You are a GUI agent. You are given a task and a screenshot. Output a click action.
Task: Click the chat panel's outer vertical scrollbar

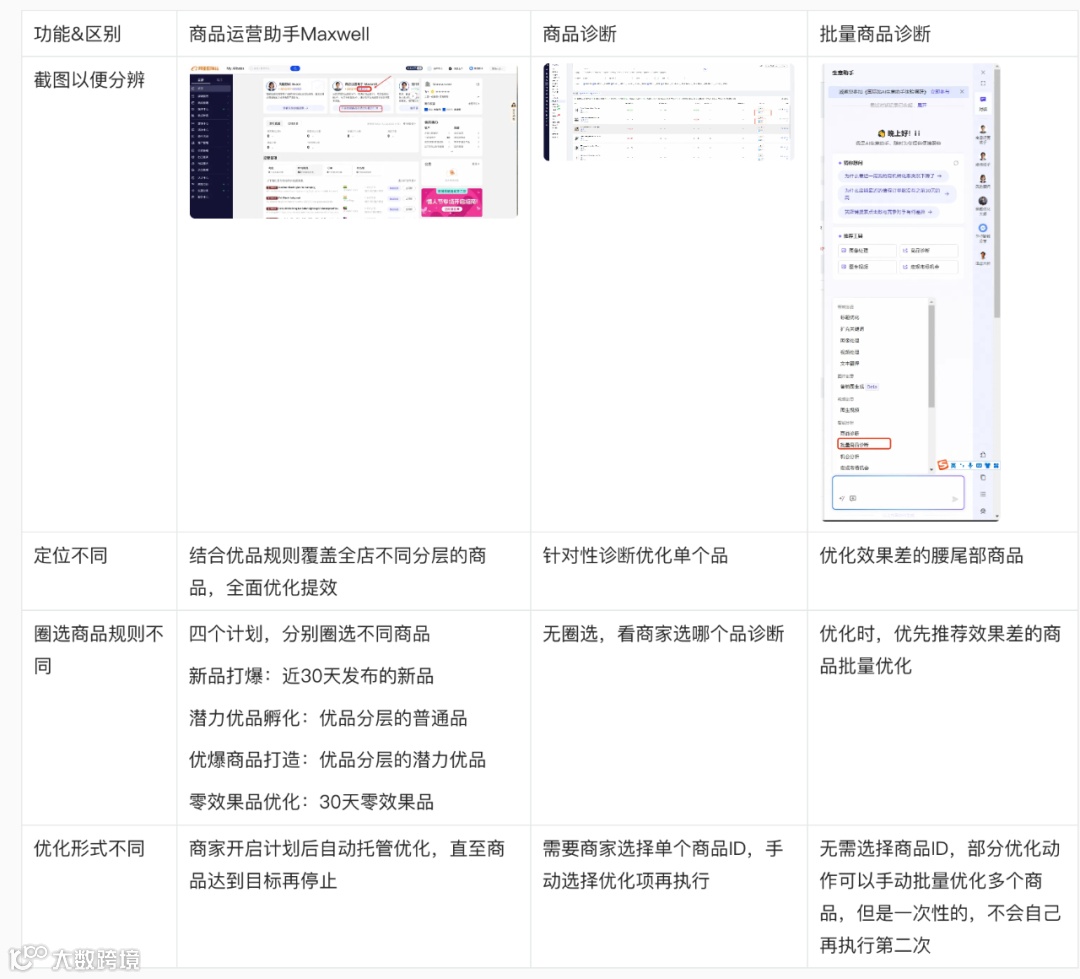pos(997,192)
